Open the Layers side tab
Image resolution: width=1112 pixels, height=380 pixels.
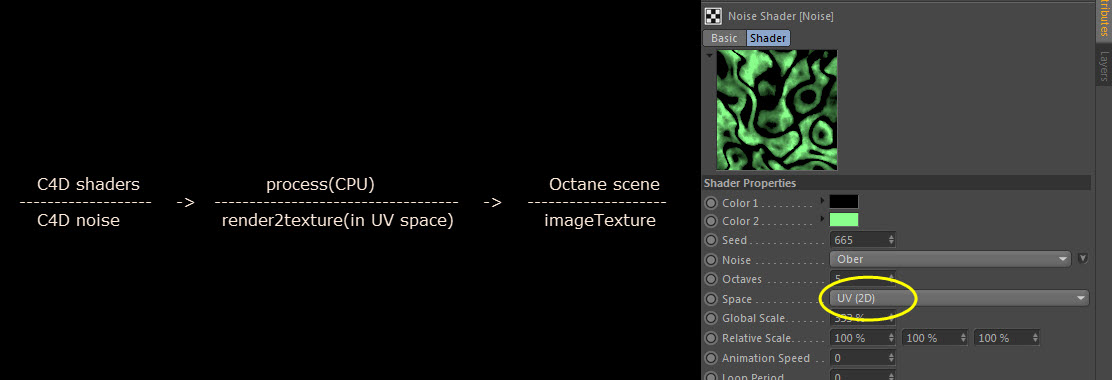pyautogui.click(x=1103, y=66)
